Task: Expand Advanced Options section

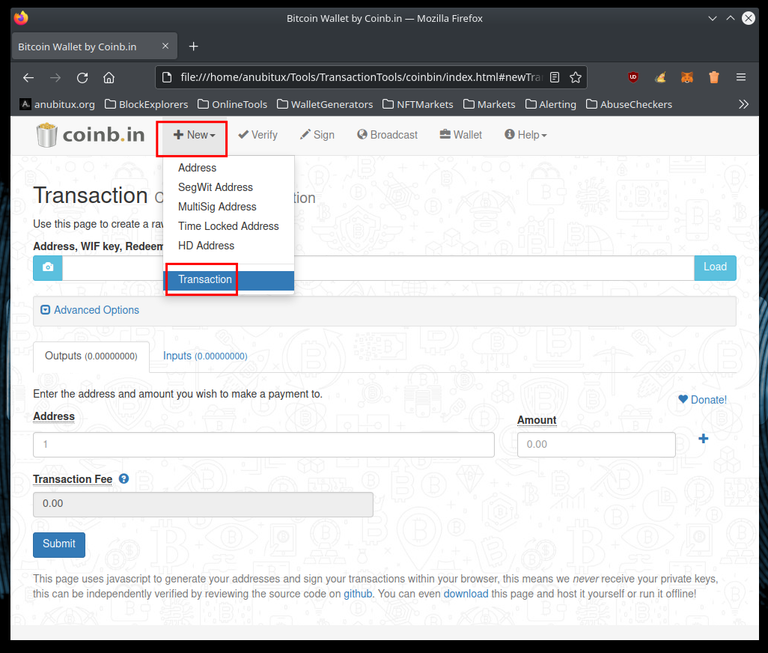Action: coord(90,310)
